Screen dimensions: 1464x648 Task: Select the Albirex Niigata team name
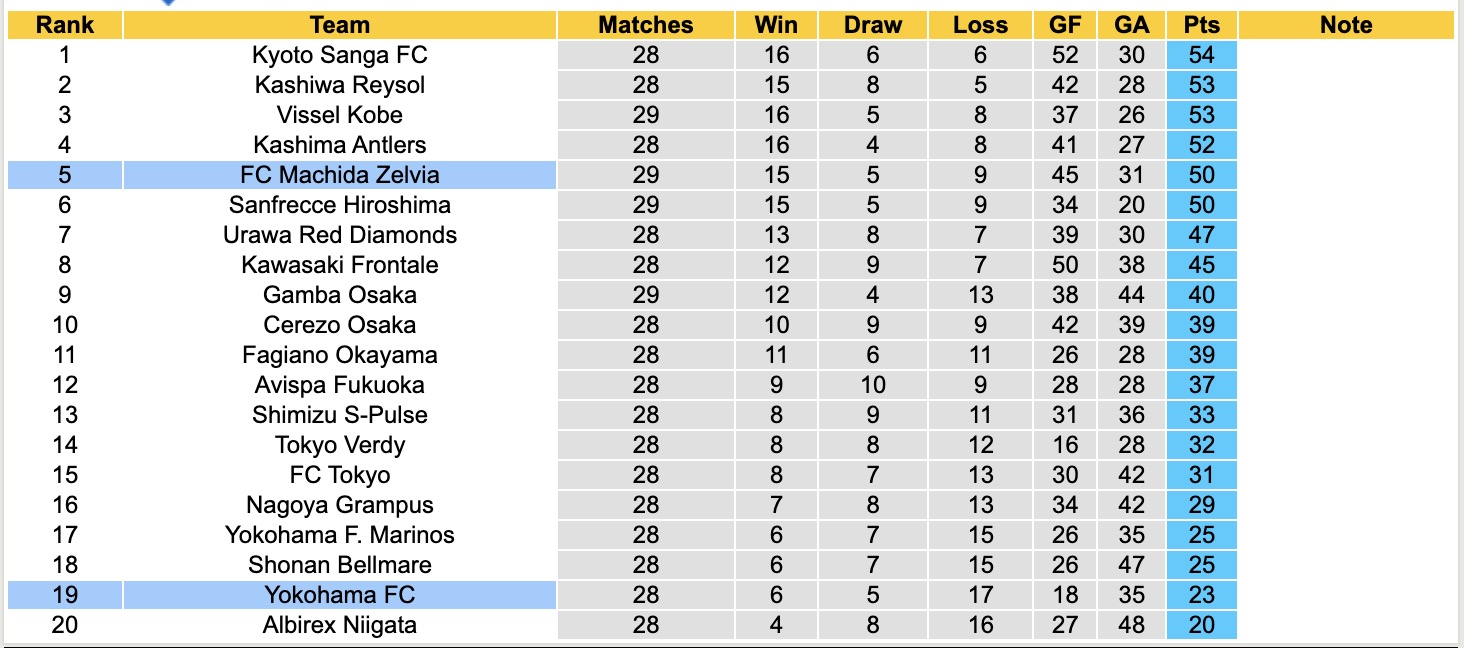click(x=340, y=625)
